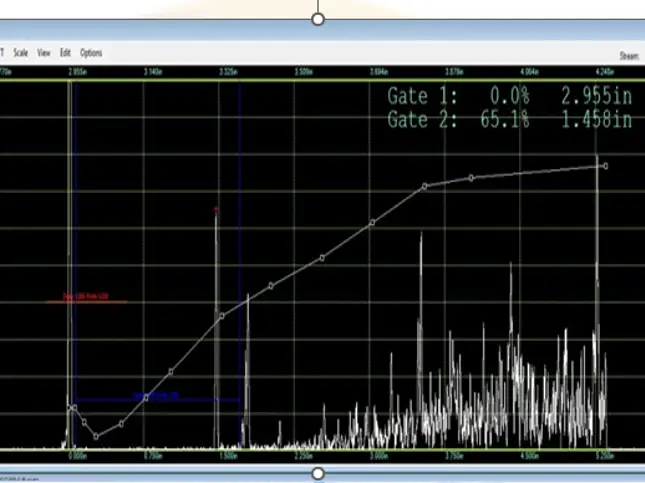Image resolution: width=645 pixels, height=483 pixels.
Task: Click the 3.694in top axis label
Action: (x=379, y=72)
